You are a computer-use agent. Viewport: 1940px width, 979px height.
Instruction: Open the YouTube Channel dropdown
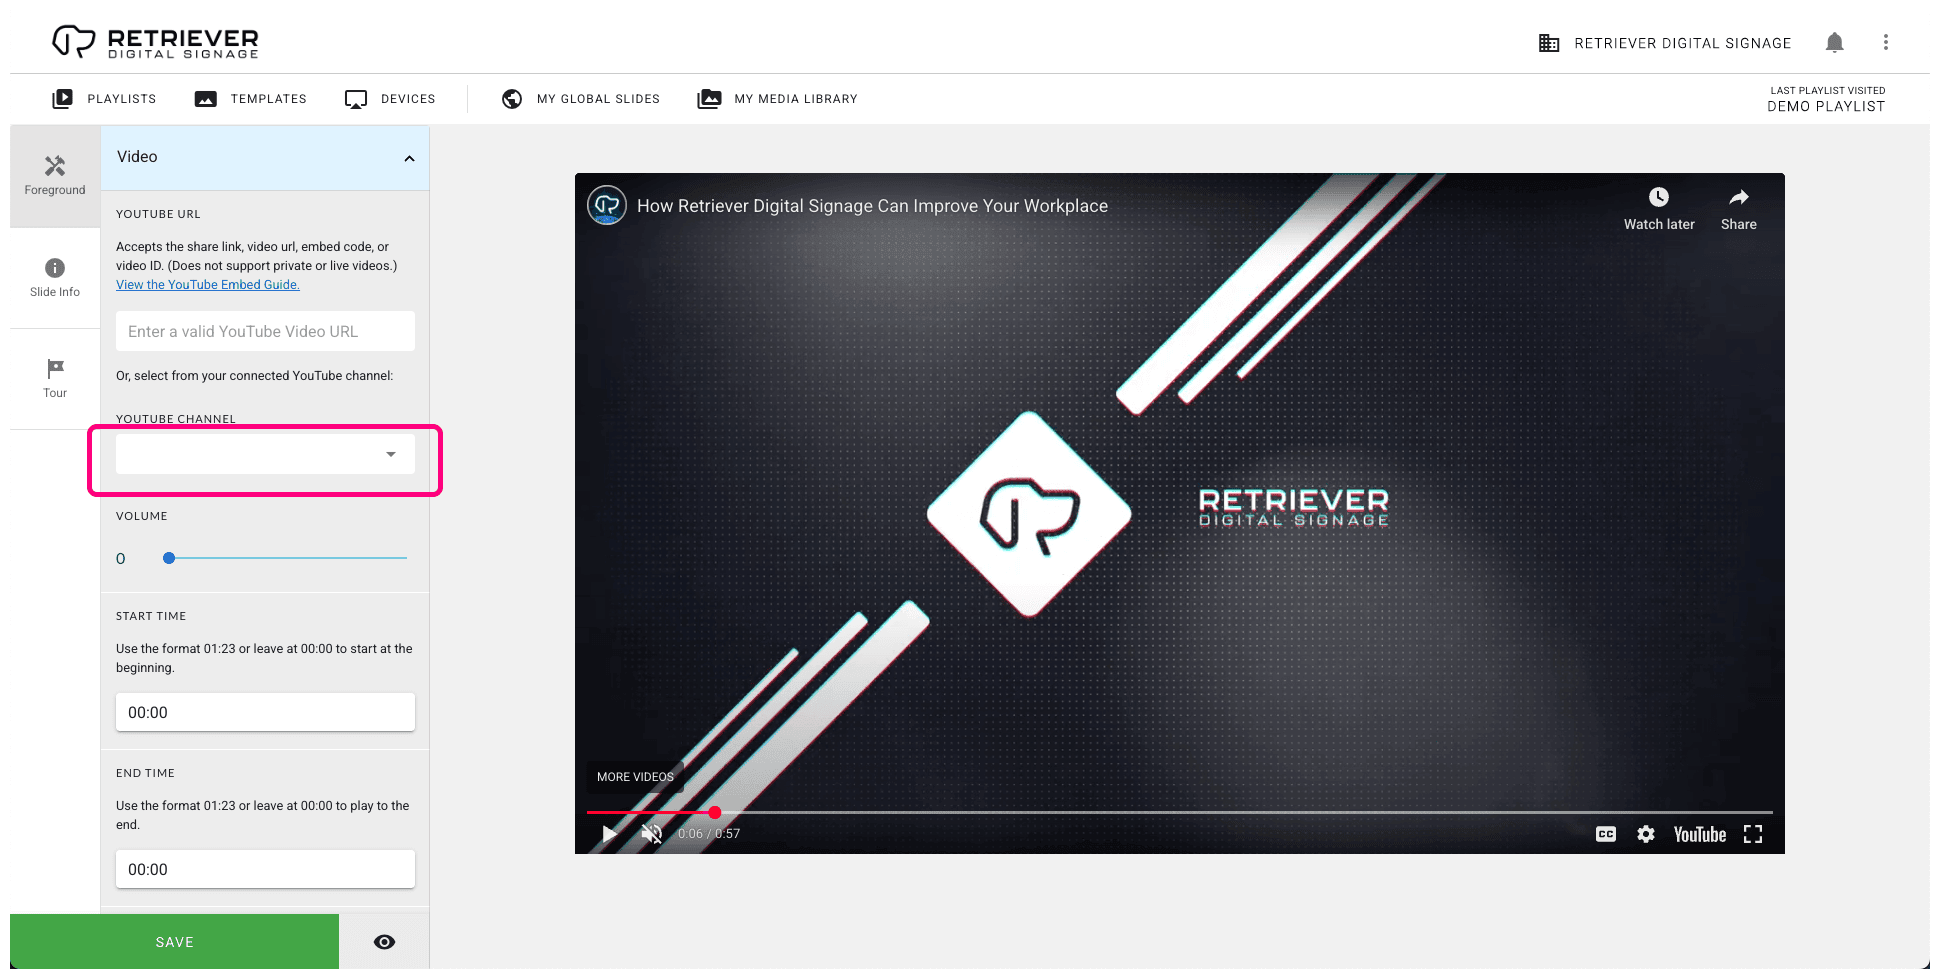point(265,454)
